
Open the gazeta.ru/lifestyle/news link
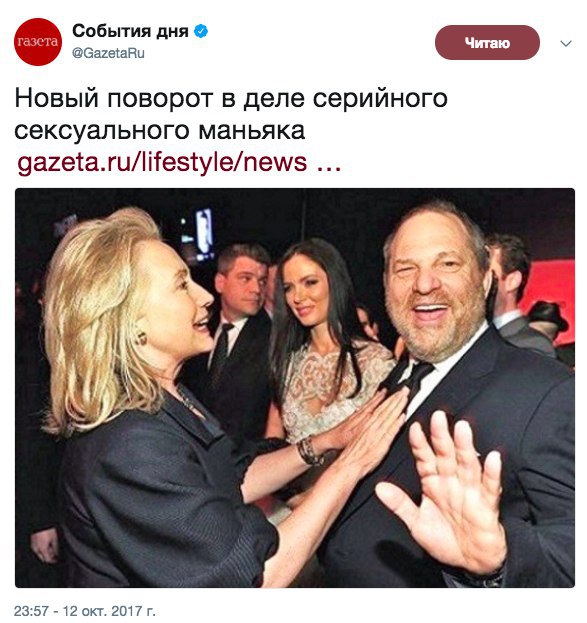coord(162,162)
